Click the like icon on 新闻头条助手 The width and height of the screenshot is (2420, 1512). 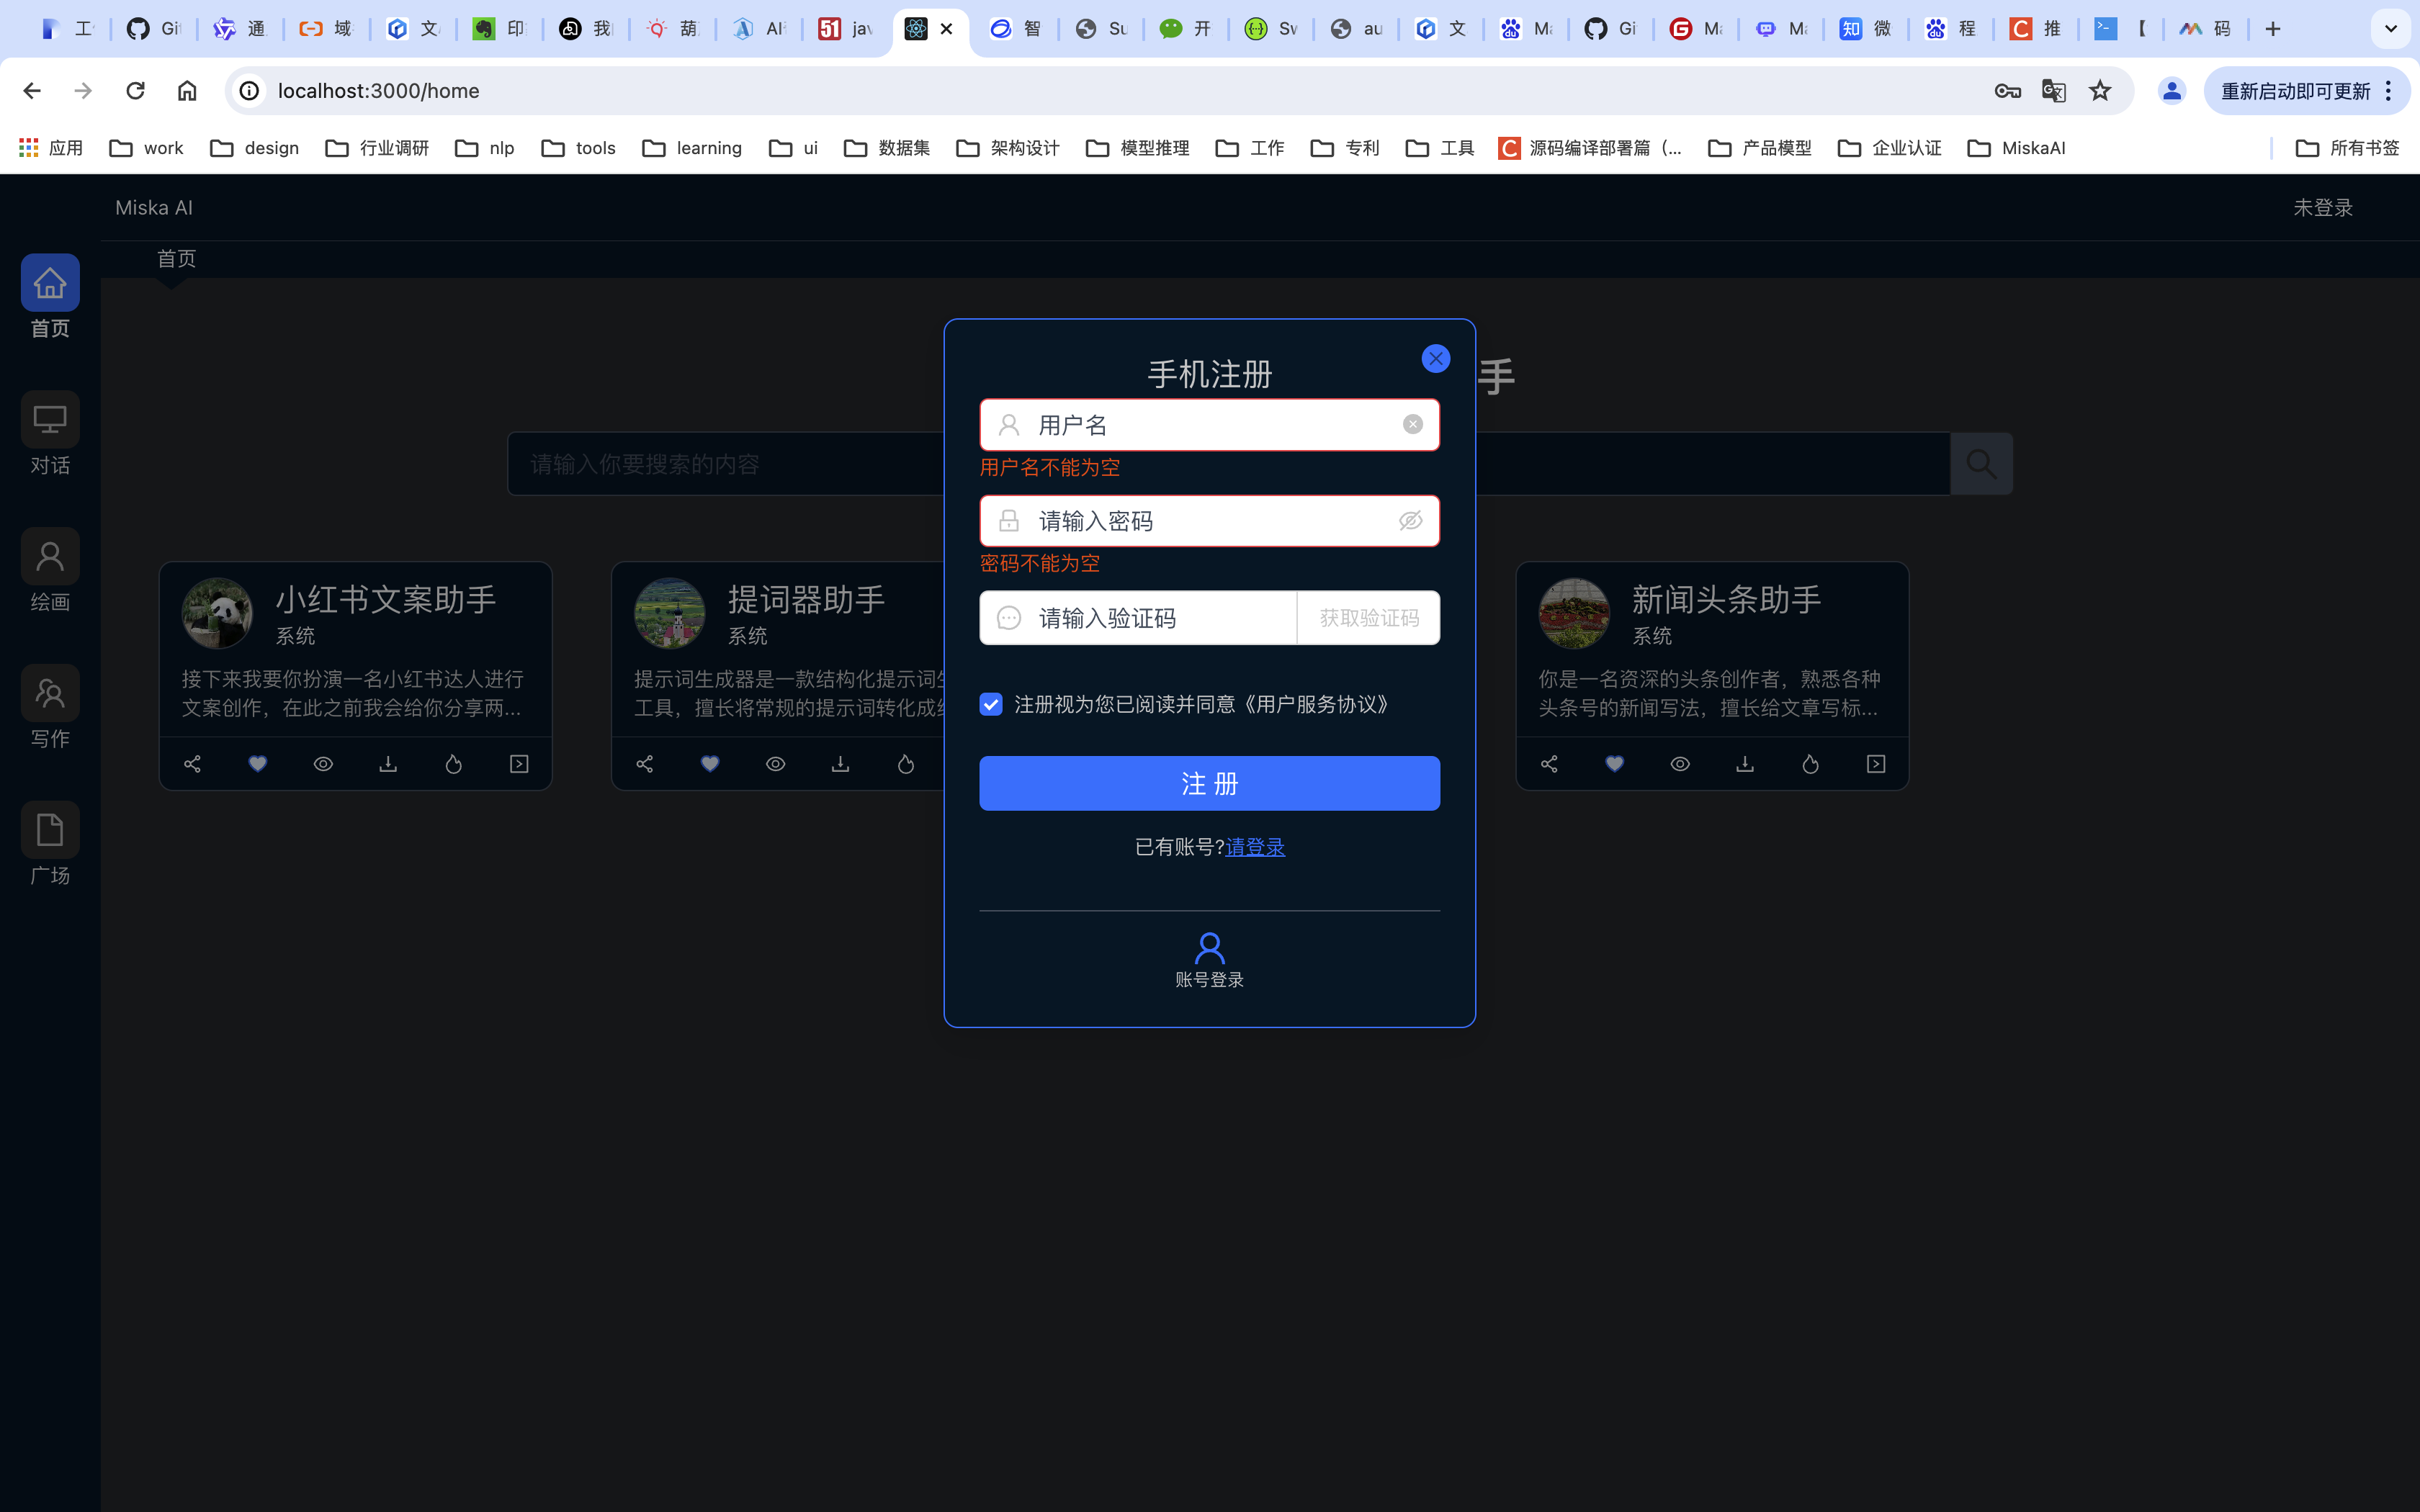tap(1615, 763)
